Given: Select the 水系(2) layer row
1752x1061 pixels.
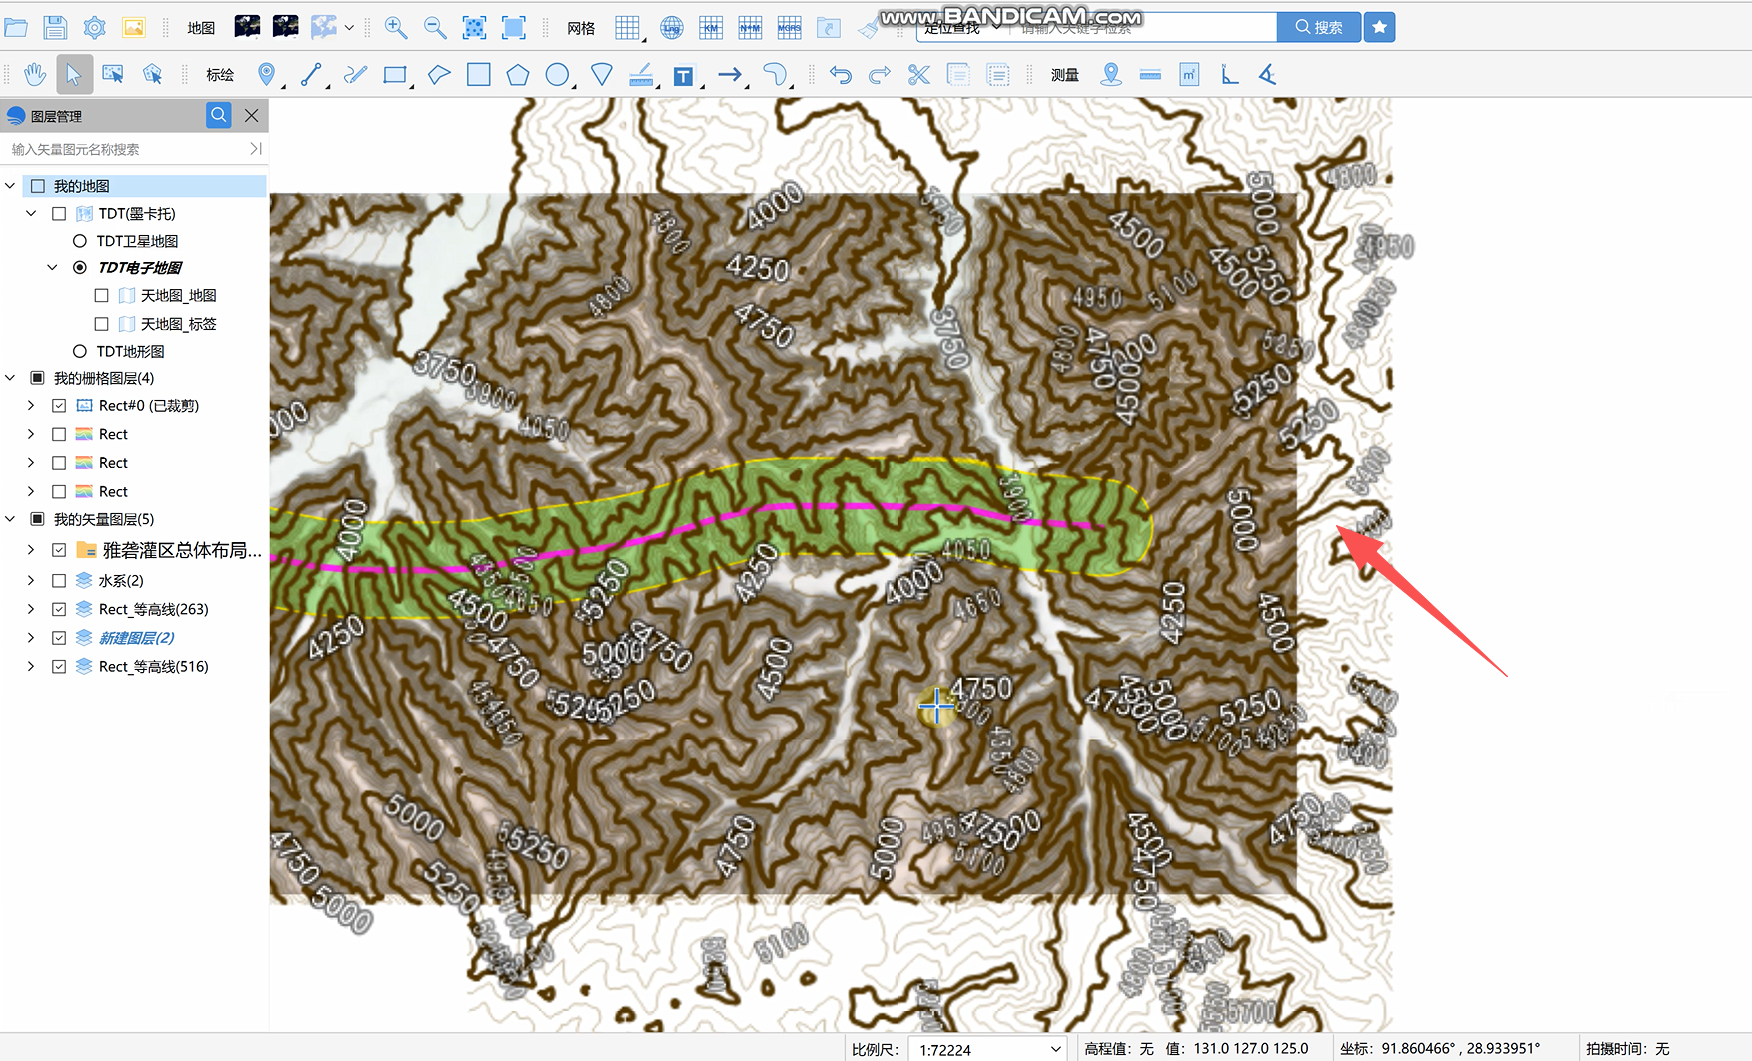Looking at the screenshot, I should point(121,580).
